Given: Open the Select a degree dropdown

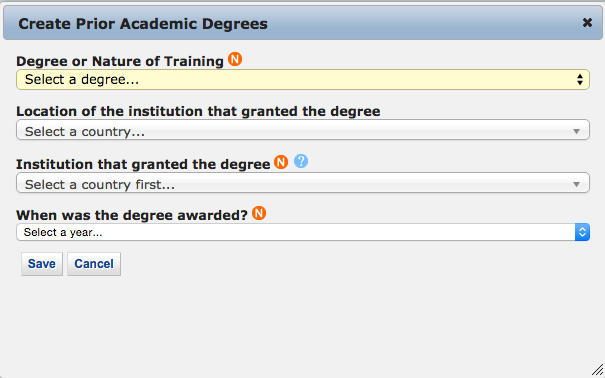Looking at the screenshot, I should [303, 79].
